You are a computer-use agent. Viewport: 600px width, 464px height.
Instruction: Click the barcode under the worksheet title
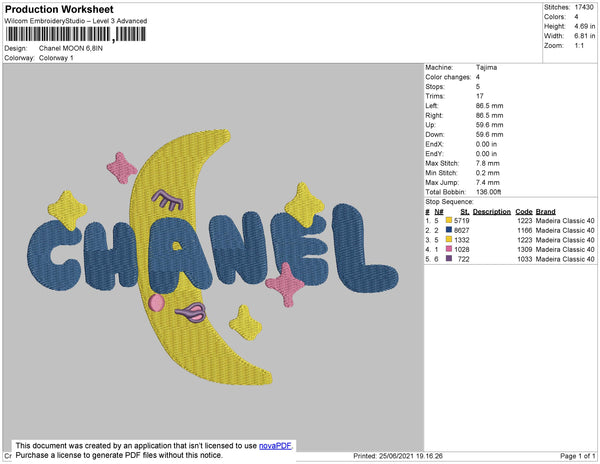coord(75,34)
